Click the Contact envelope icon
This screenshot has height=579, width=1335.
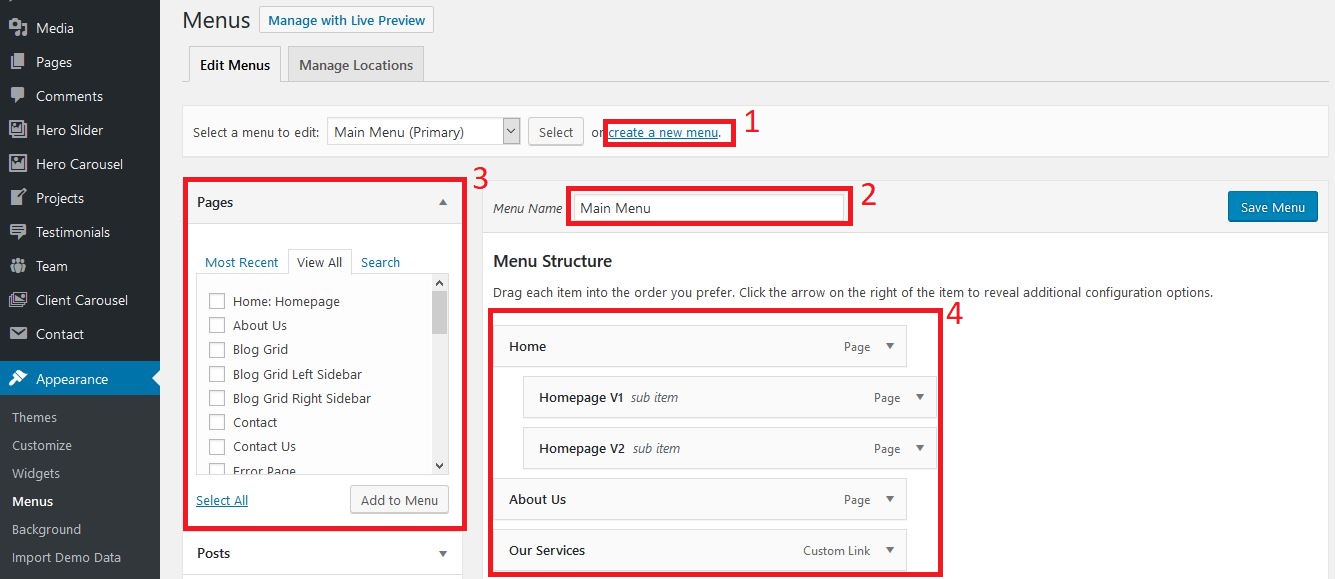[x=18, y=334]
